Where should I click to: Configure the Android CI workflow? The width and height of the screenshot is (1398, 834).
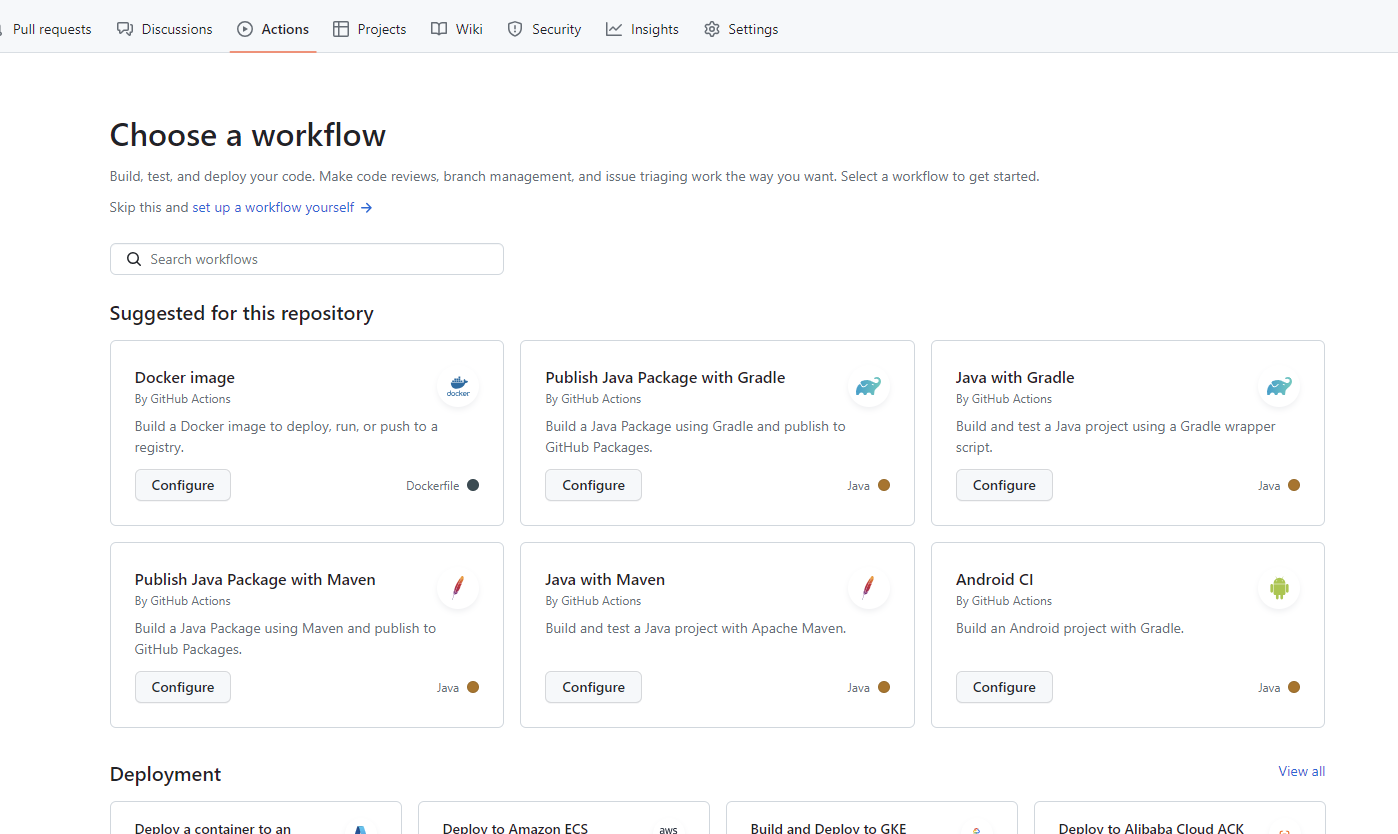coord(1004,687)
